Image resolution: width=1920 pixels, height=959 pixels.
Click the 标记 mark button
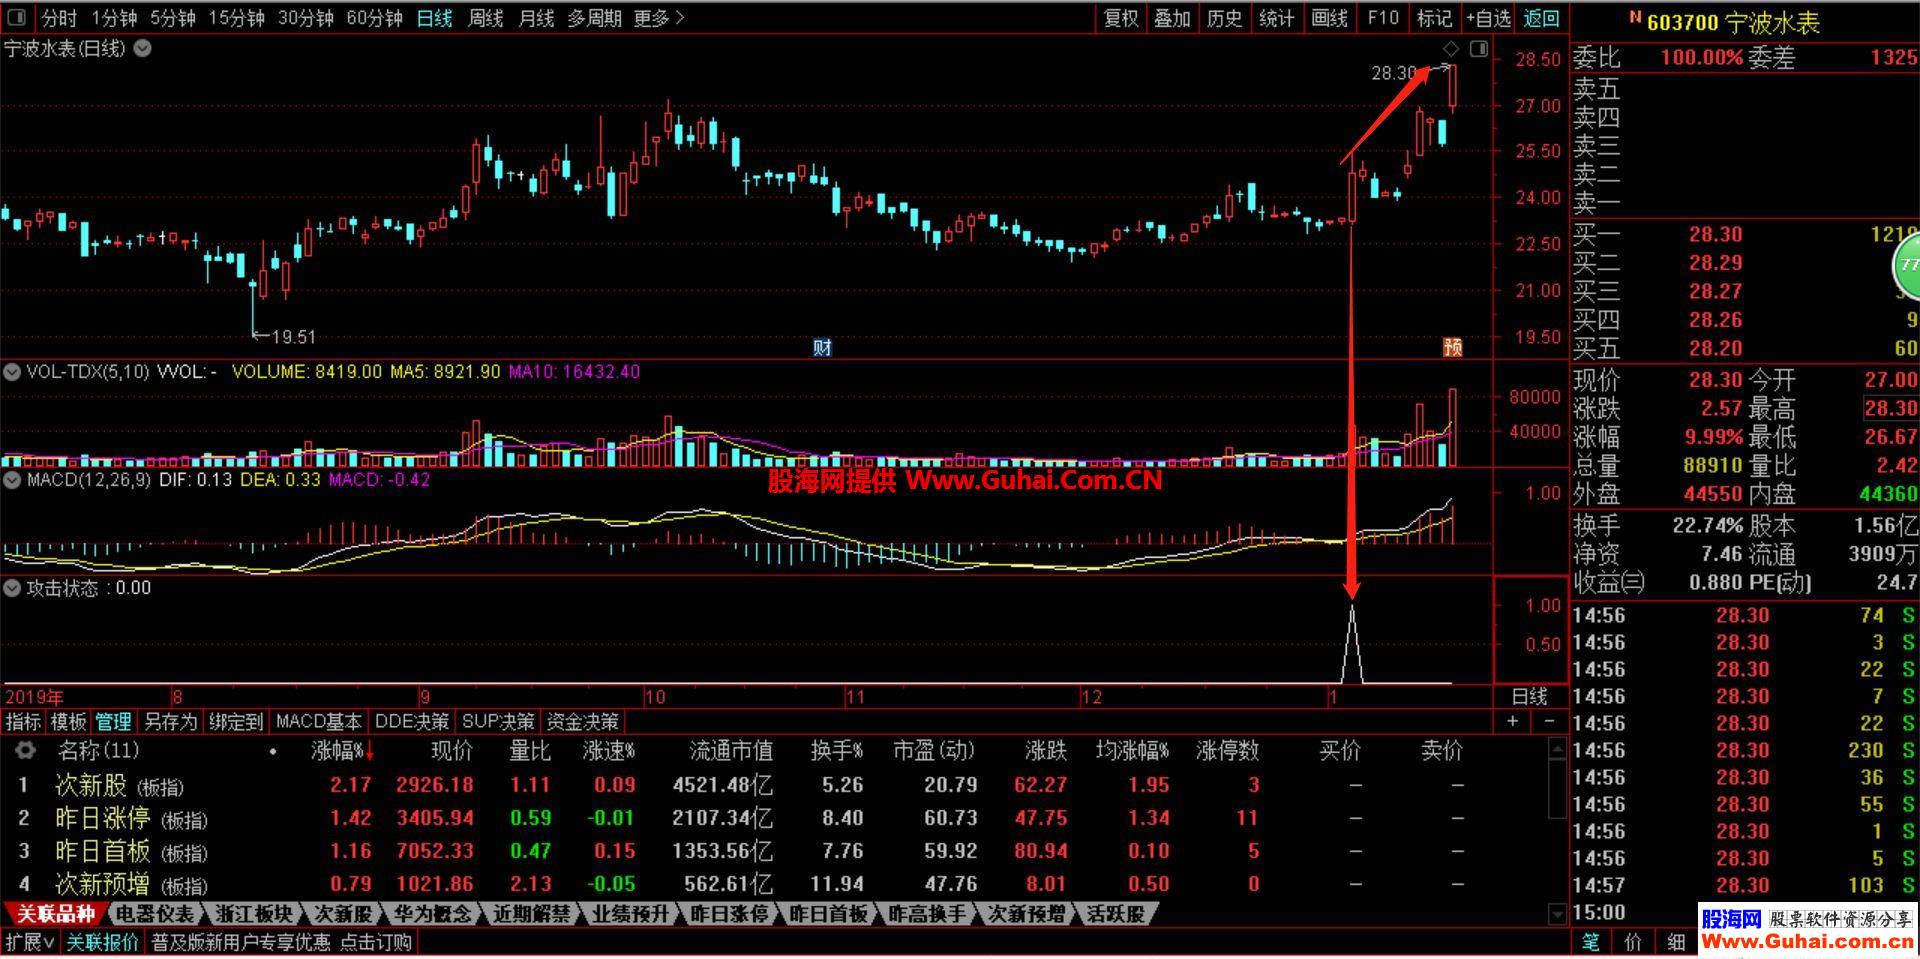pyautogui.click(x=1434, y=18)
